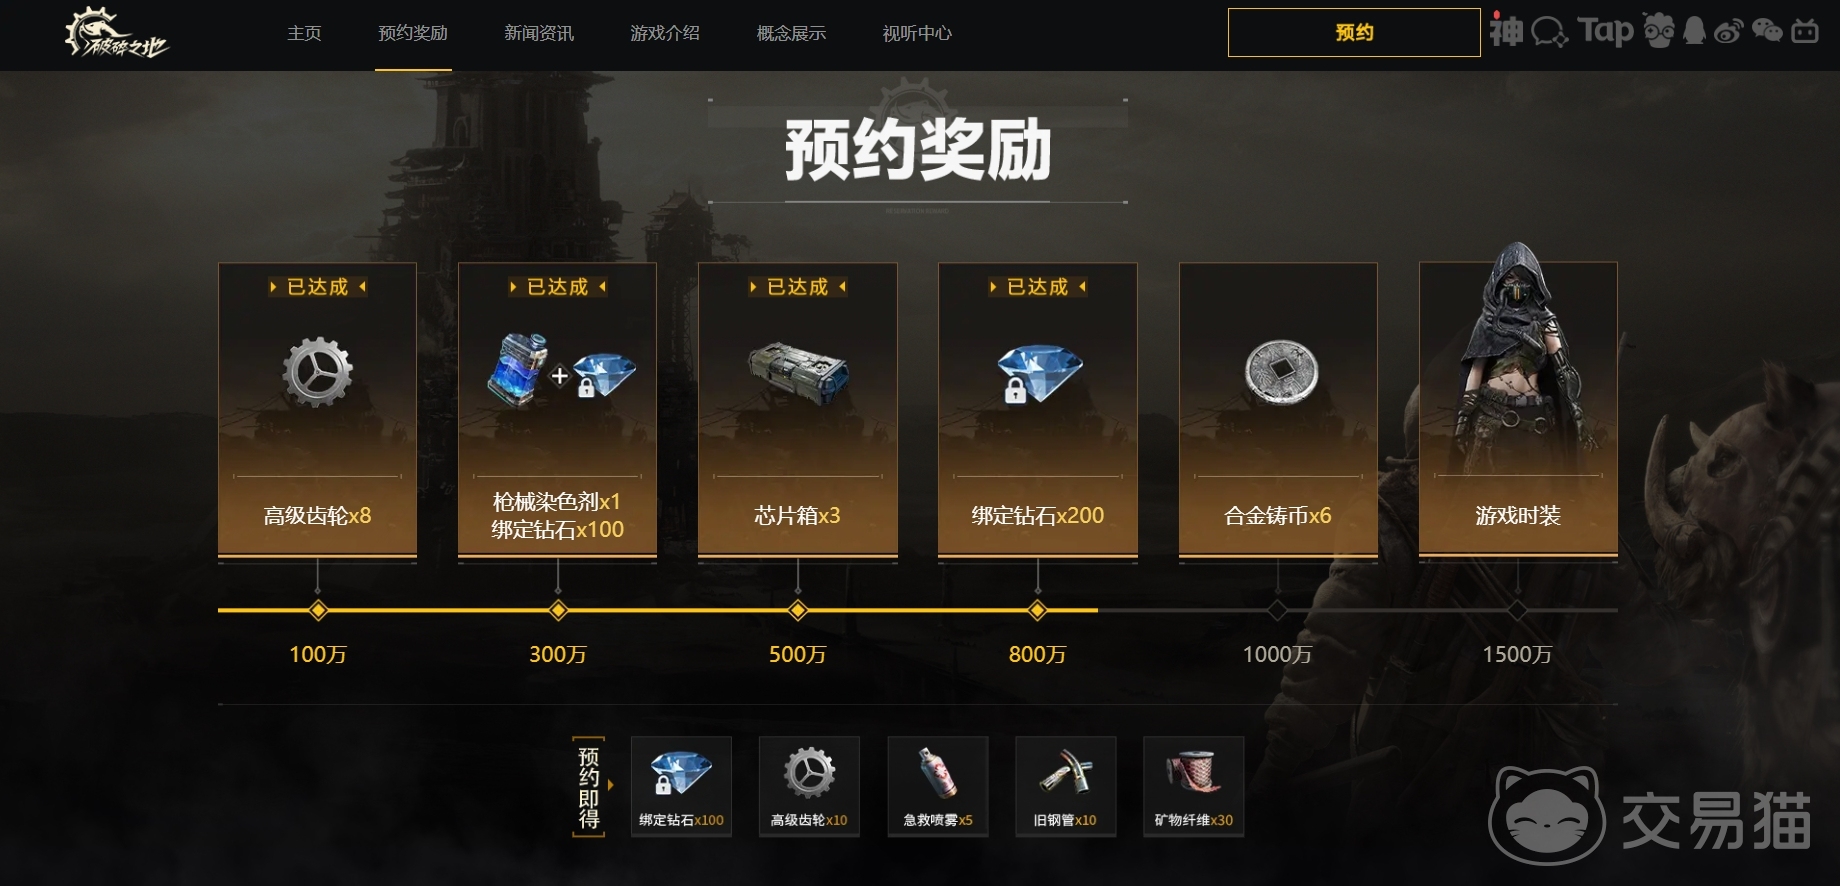This screenshot has height=886, width=1840.
Task: Click the game logo at top left
Action: click(x=116, y=34)
